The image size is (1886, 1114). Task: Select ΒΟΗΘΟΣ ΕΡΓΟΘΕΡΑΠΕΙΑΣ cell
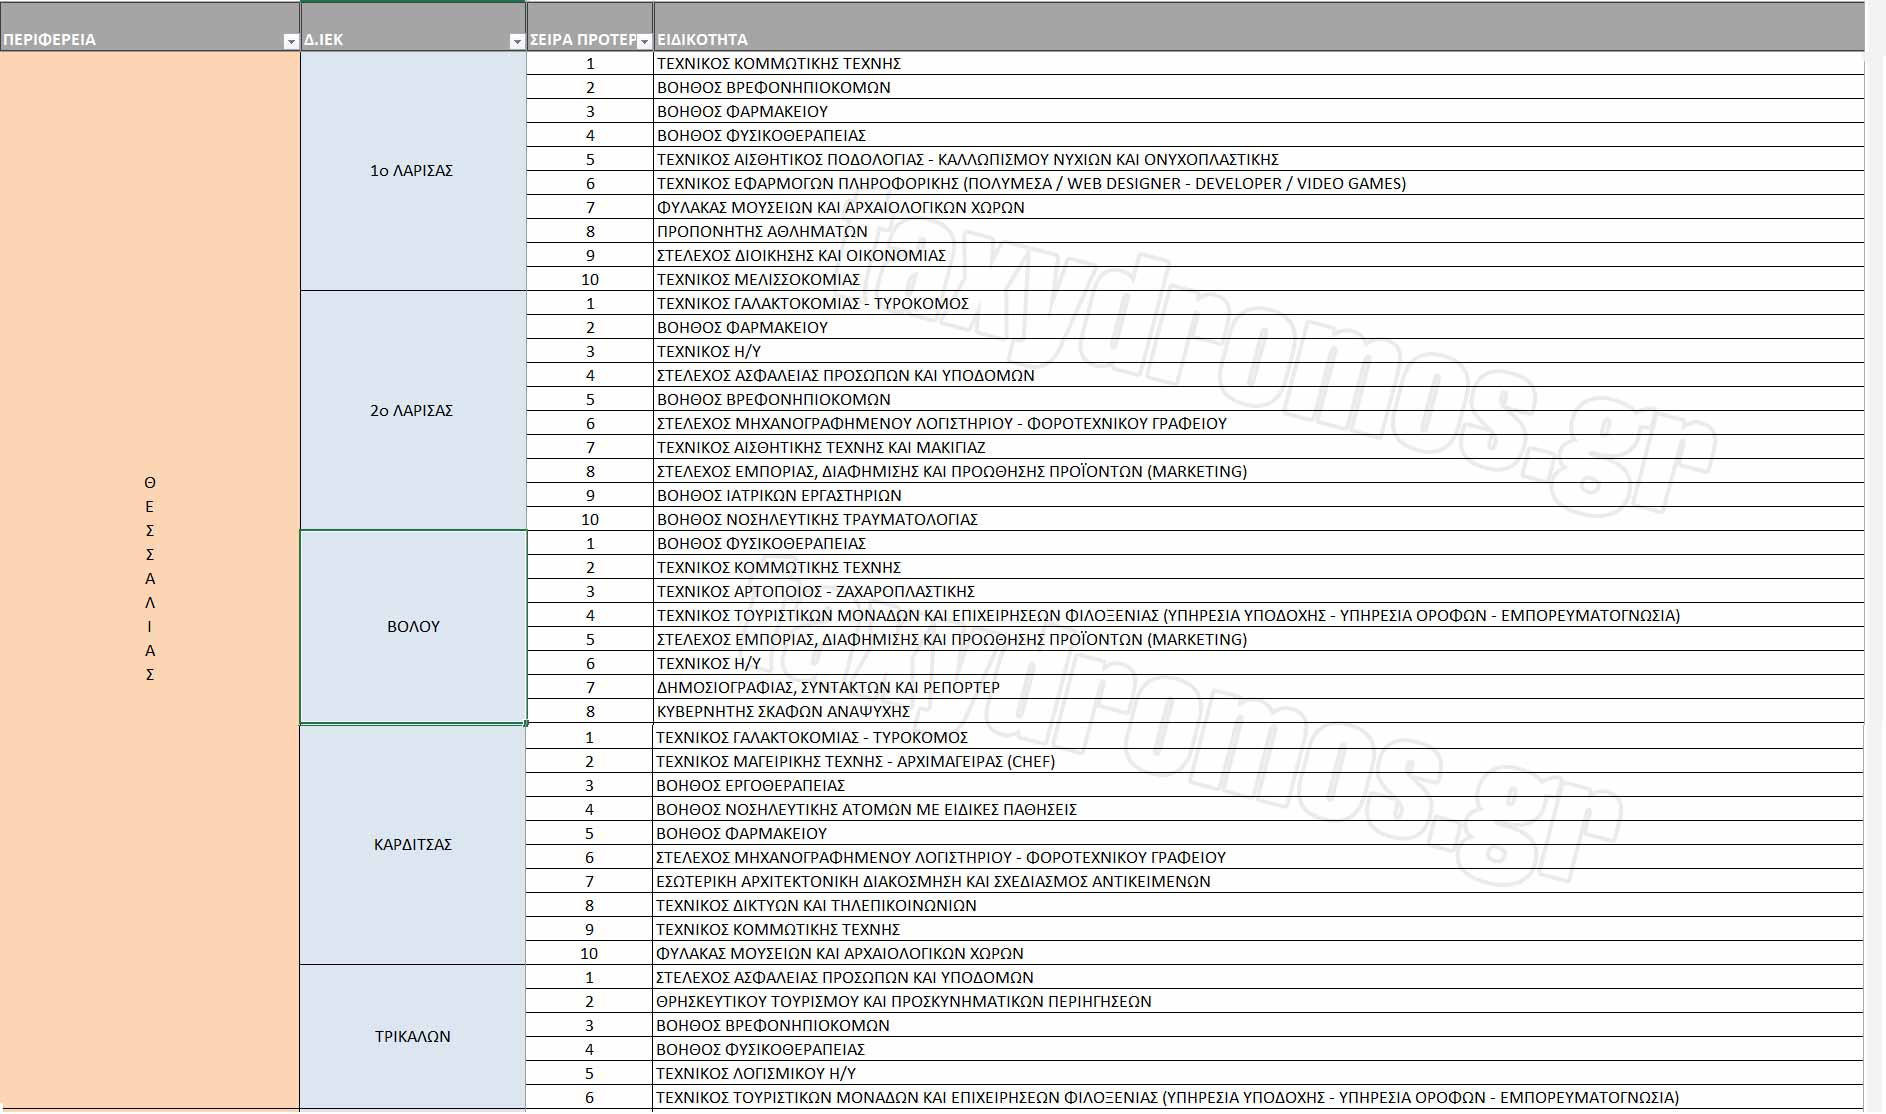tap(1259, 785)
